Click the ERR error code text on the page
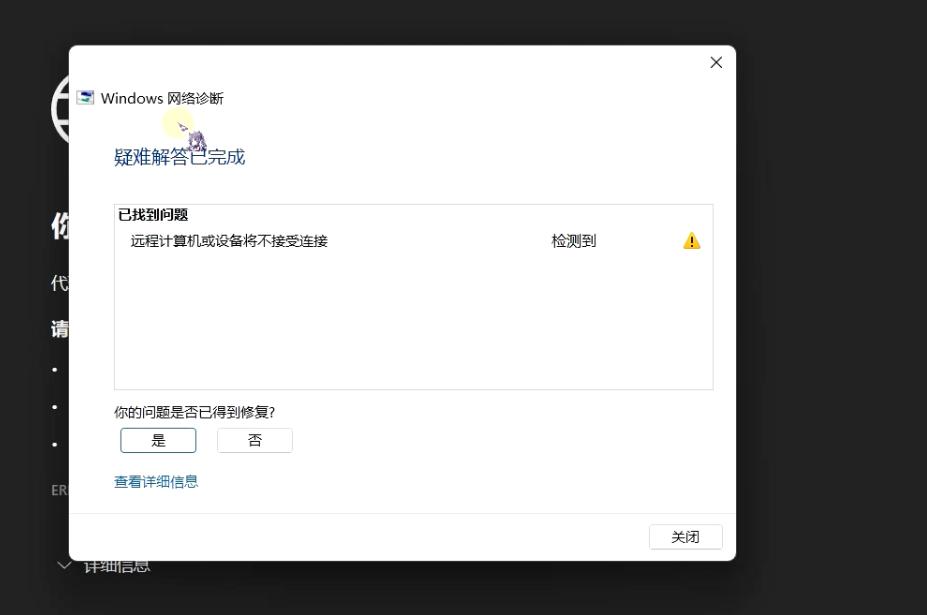Image resolution: width=927 pixels, height=615 pixels. (60, 490)
